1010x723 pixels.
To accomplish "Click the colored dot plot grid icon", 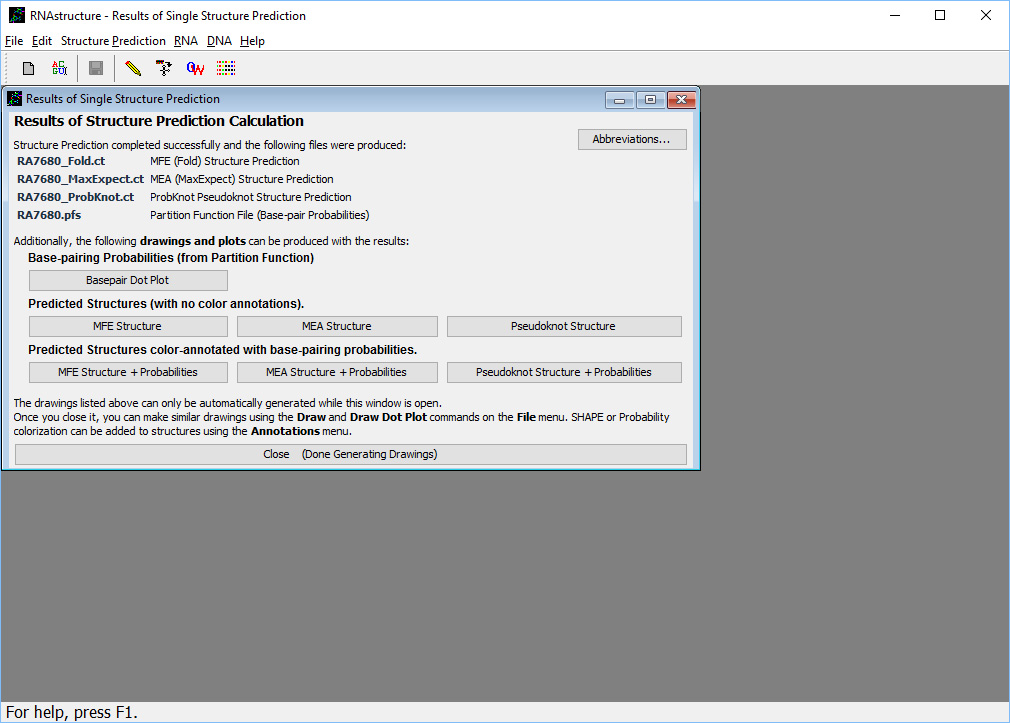I will coord(226,68).
